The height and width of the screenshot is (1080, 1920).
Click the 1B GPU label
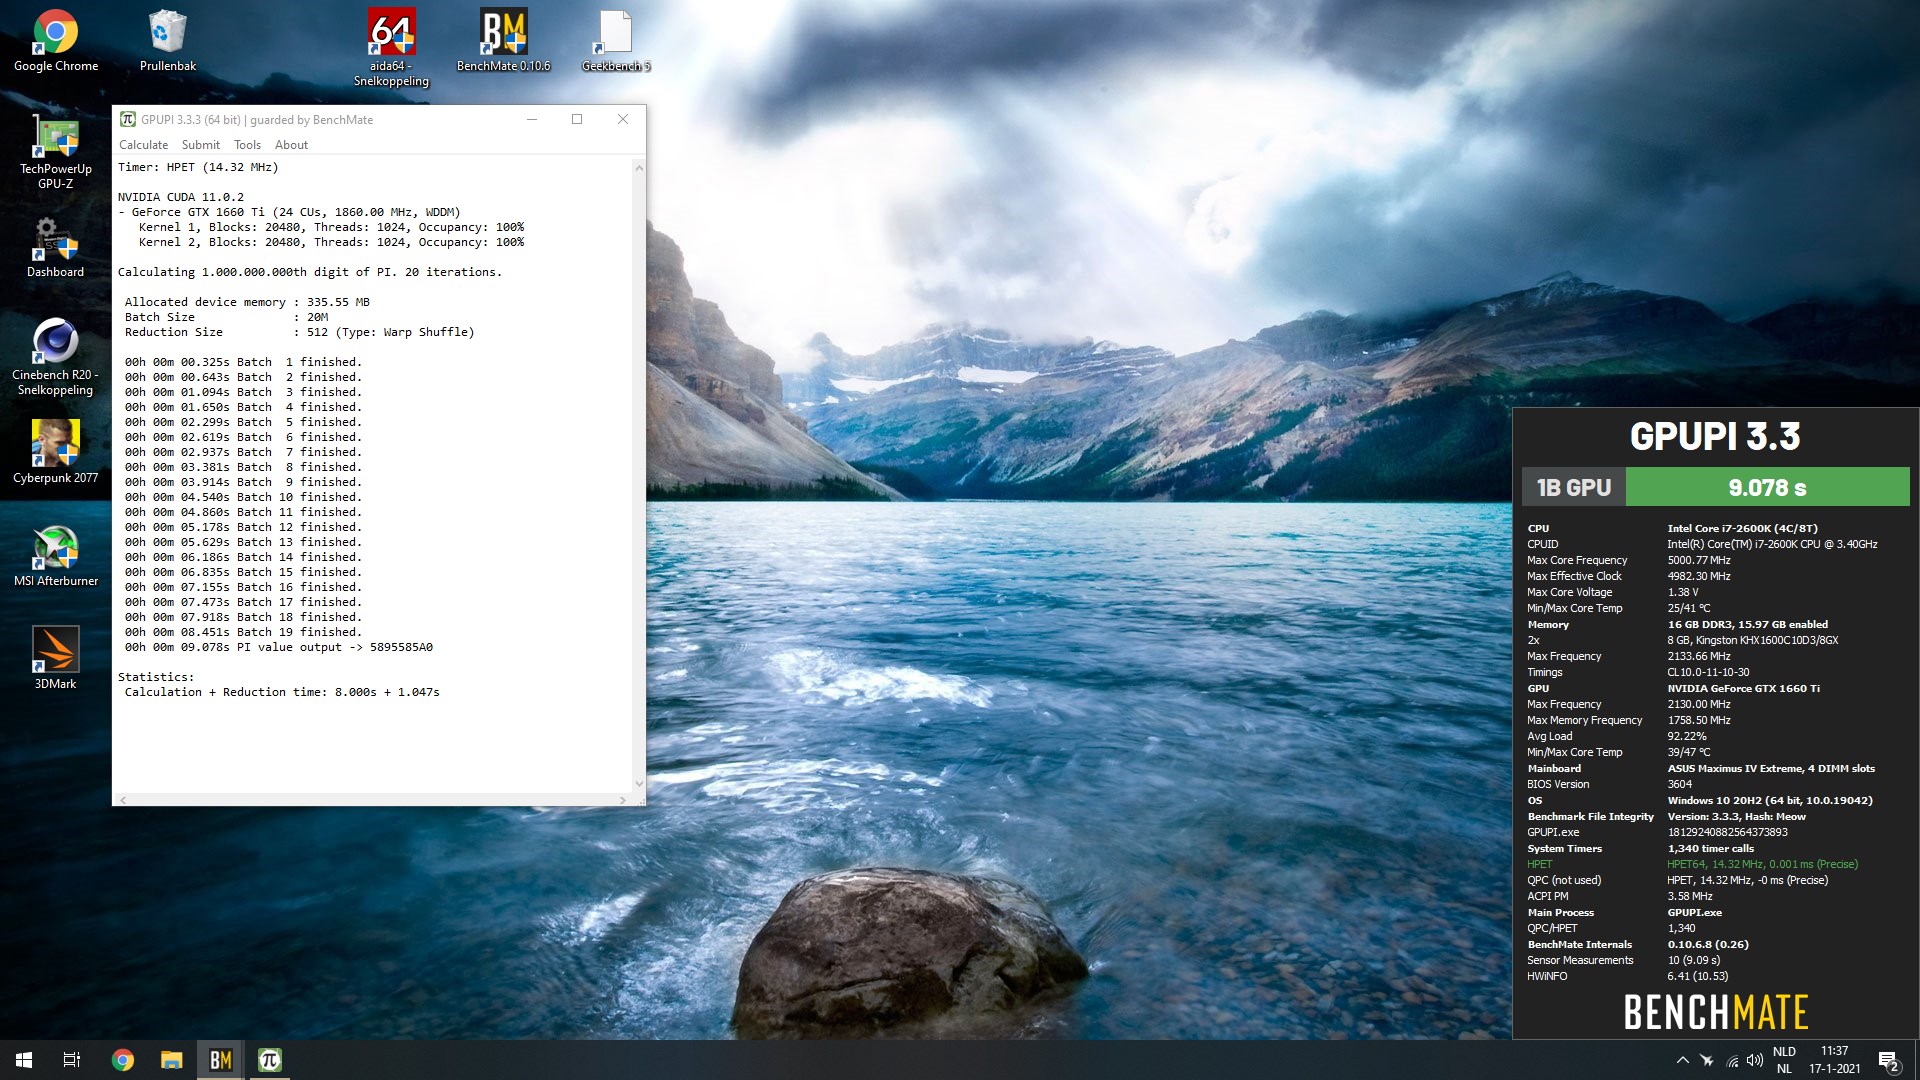click(1574, 487)
